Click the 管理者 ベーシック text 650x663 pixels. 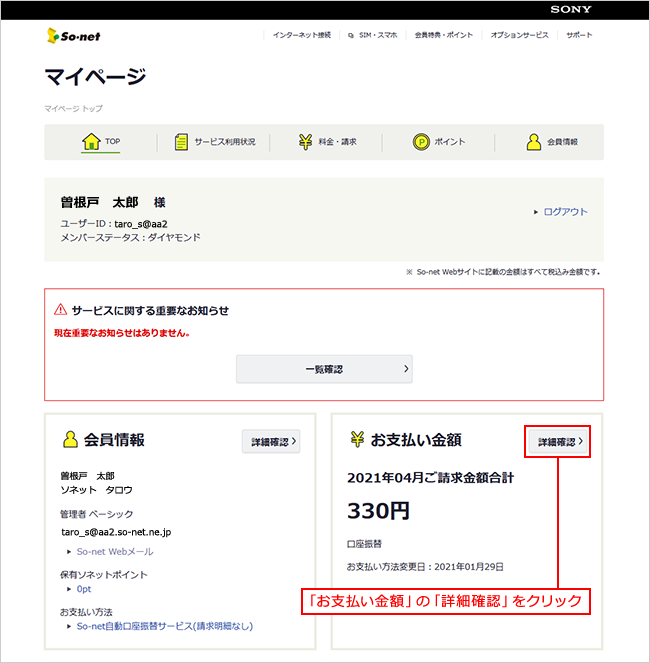click(96, 514)
